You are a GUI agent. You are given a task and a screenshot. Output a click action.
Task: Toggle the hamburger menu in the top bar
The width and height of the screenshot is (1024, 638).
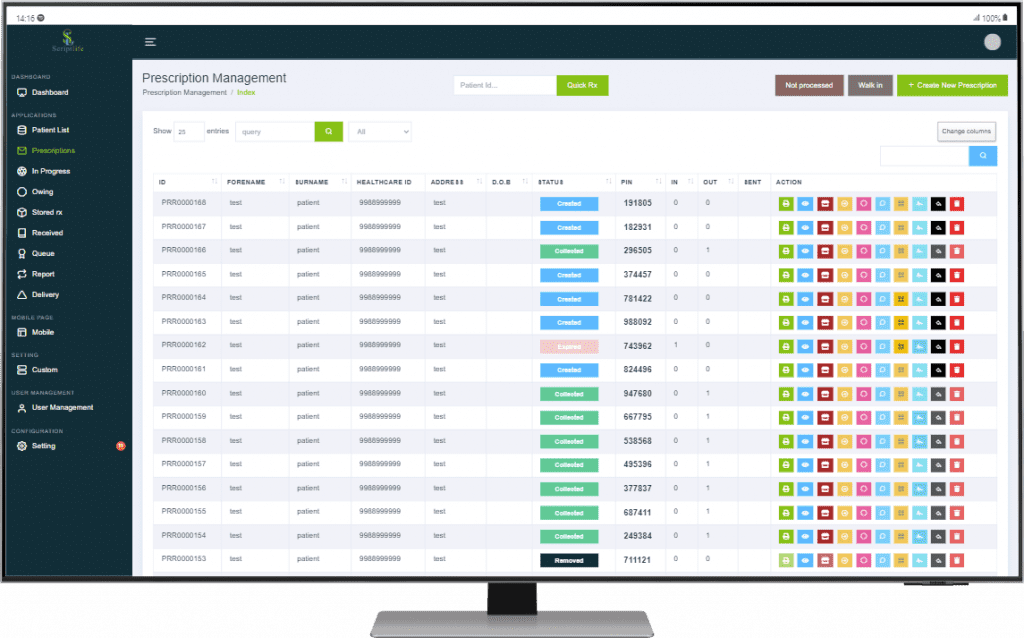tap(150, 42)
